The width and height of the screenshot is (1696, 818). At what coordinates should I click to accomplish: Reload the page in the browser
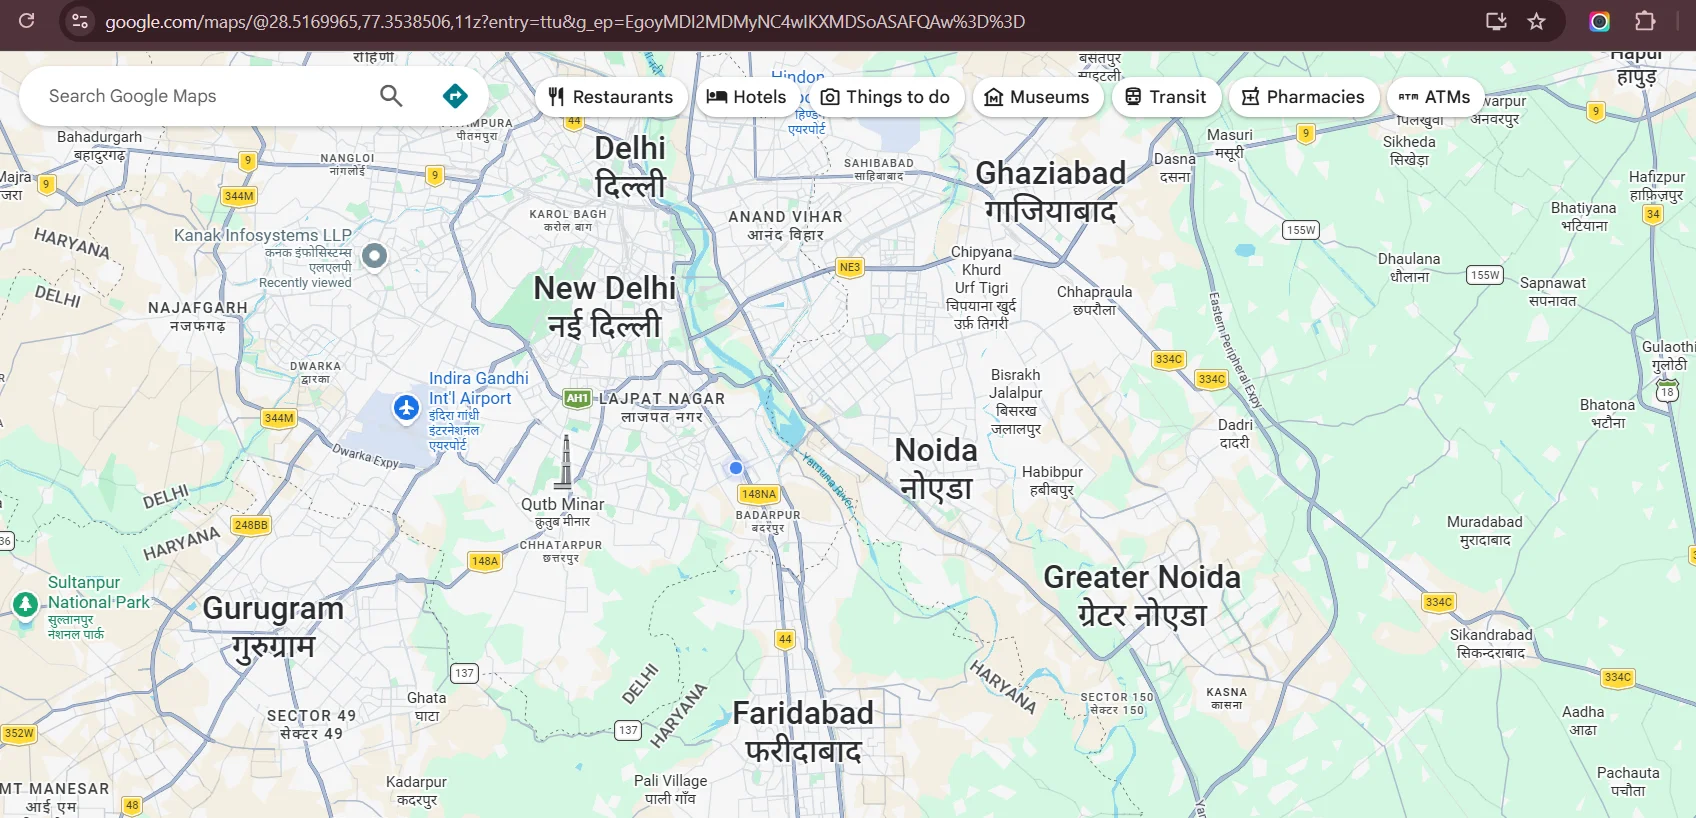click(x=27, y=21)
